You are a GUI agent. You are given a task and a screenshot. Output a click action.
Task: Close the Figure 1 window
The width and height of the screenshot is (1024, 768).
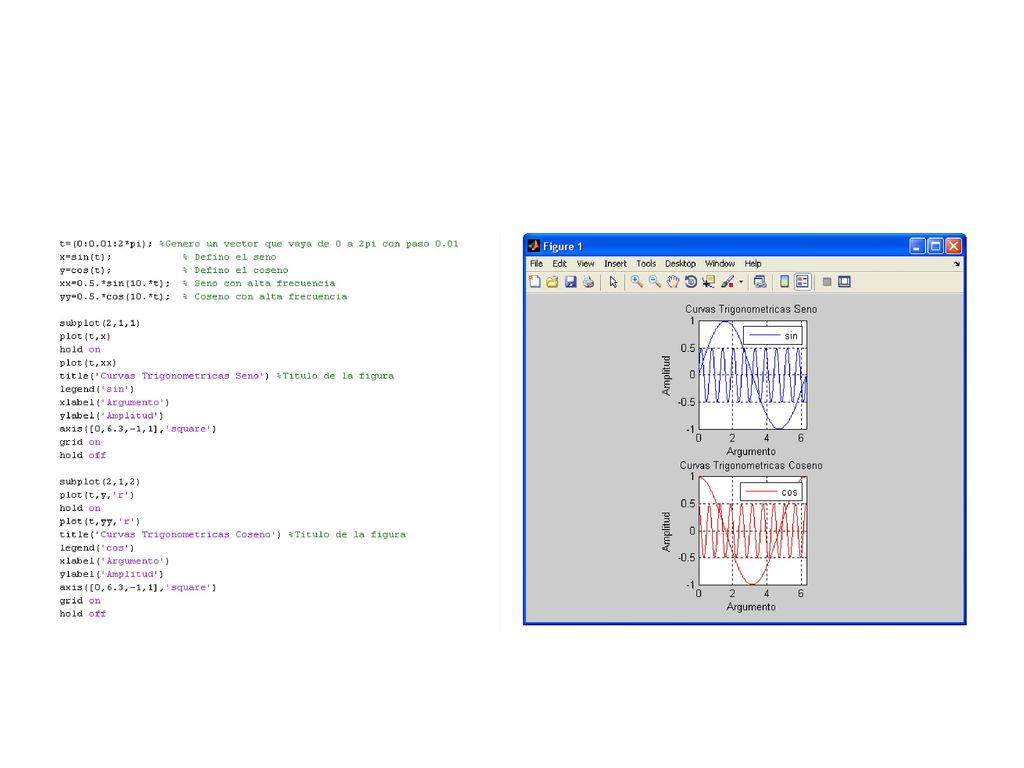tap(953, 246)
